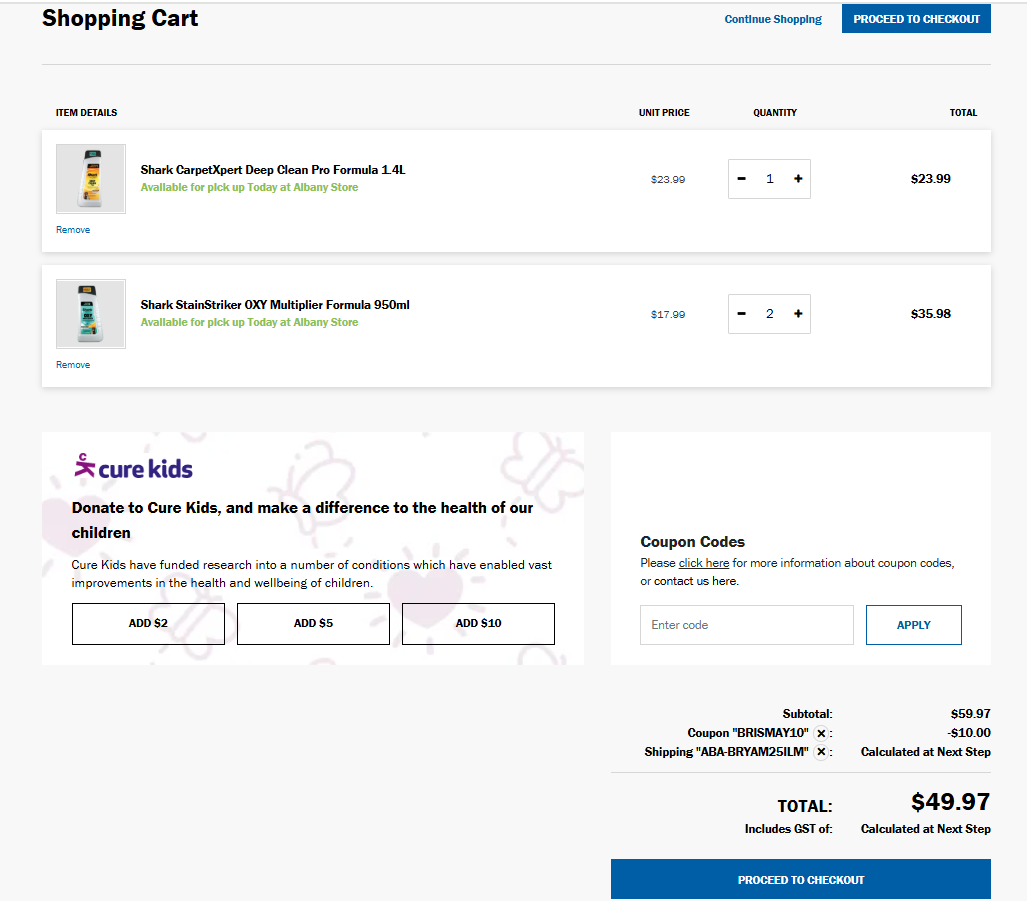
Task: Click the UNIT PRICE column header
Action: (x=664, y=113)
